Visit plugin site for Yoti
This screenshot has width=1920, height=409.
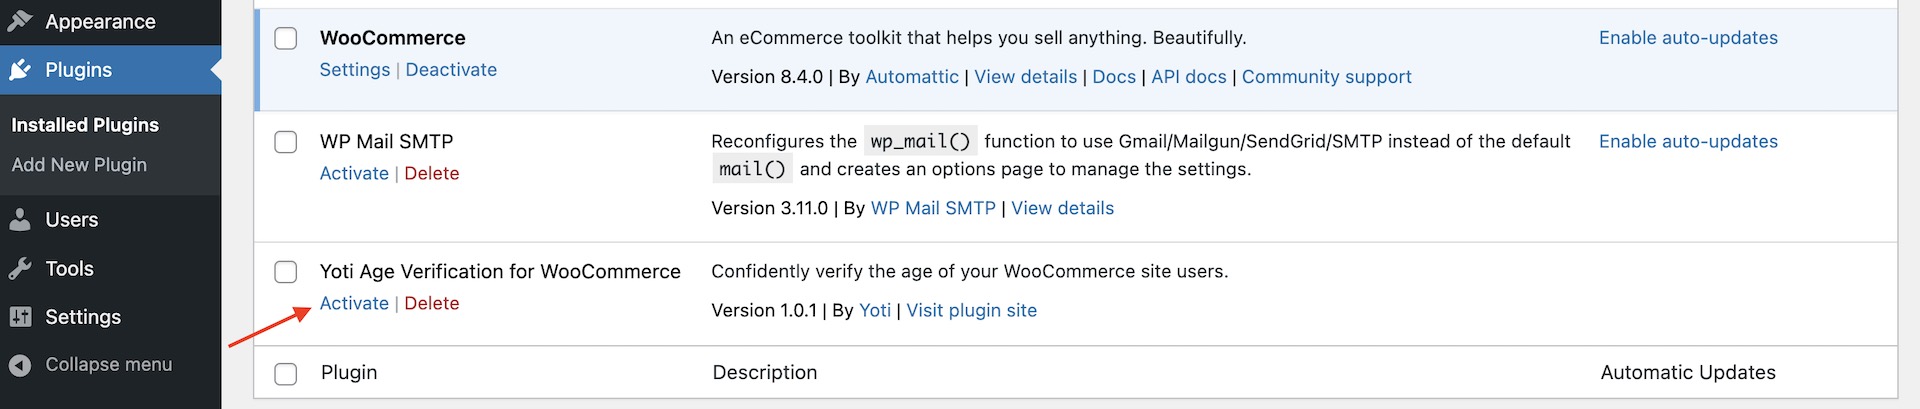pos(972,311)
